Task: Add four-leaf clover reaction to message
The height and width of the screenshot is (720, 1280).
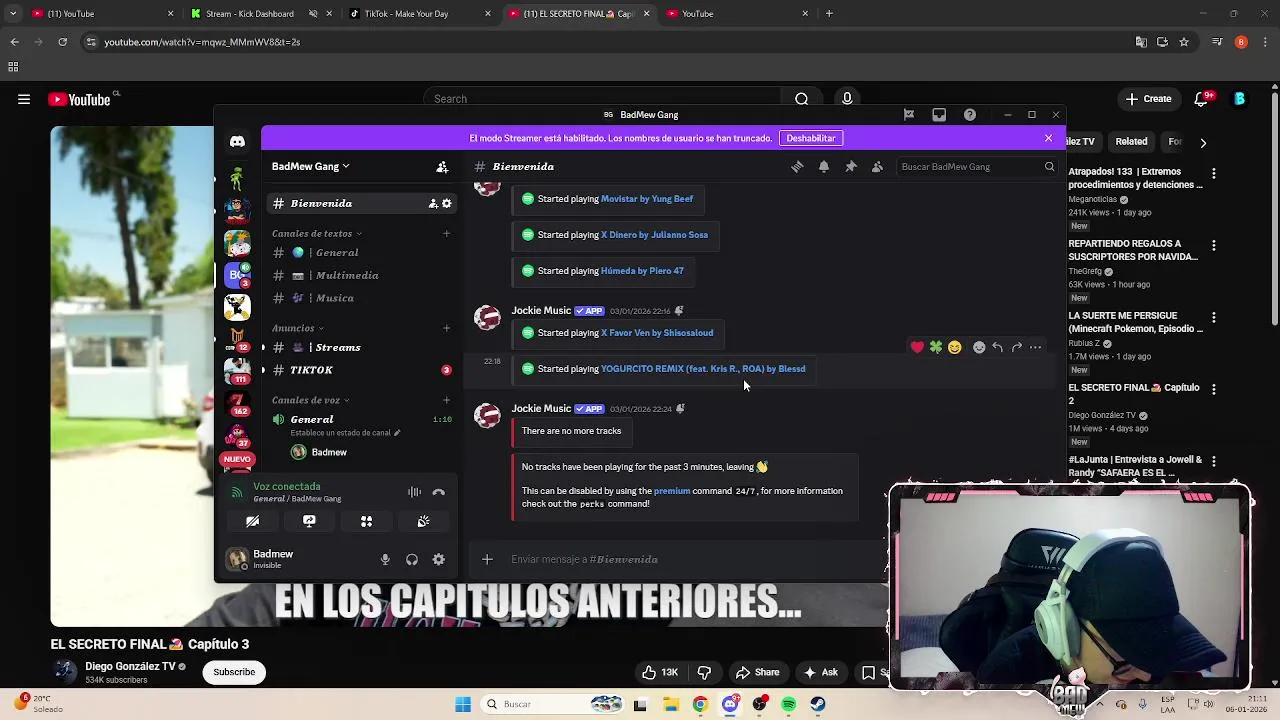Action: tap(936, 347)
